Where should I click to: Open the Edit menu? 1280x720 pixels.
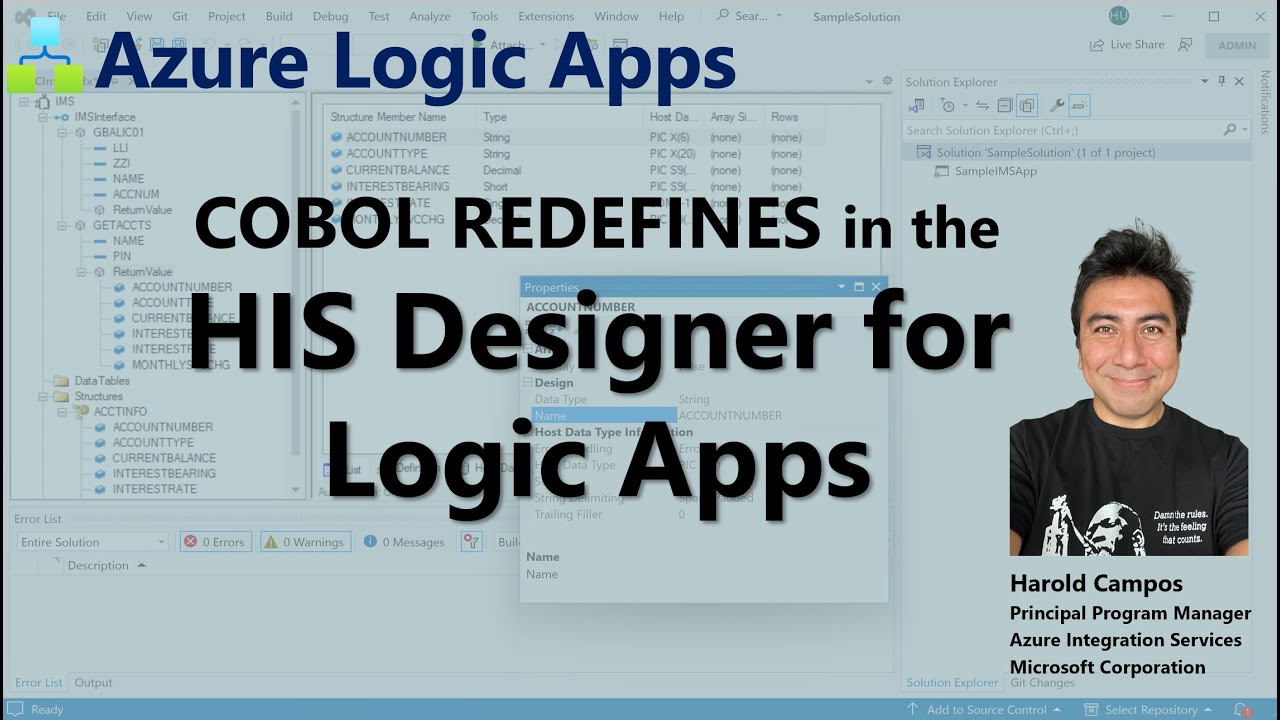(96, 16)
